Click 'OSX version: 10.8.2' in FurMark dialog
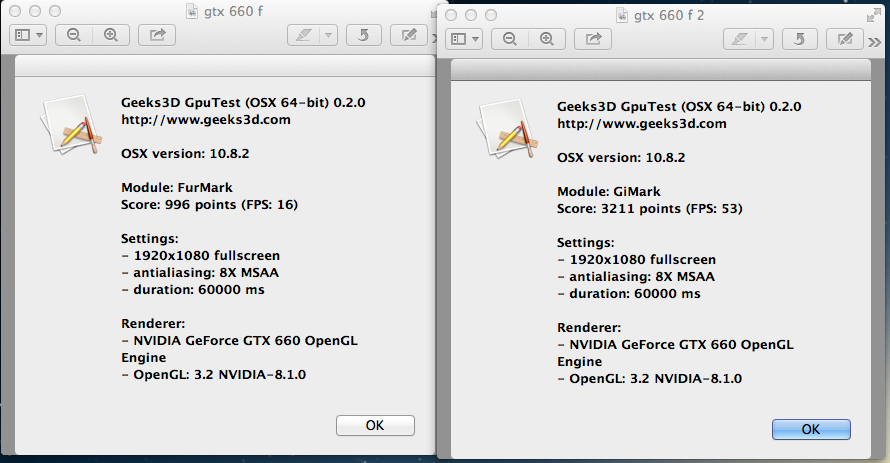 pos(185,154)
